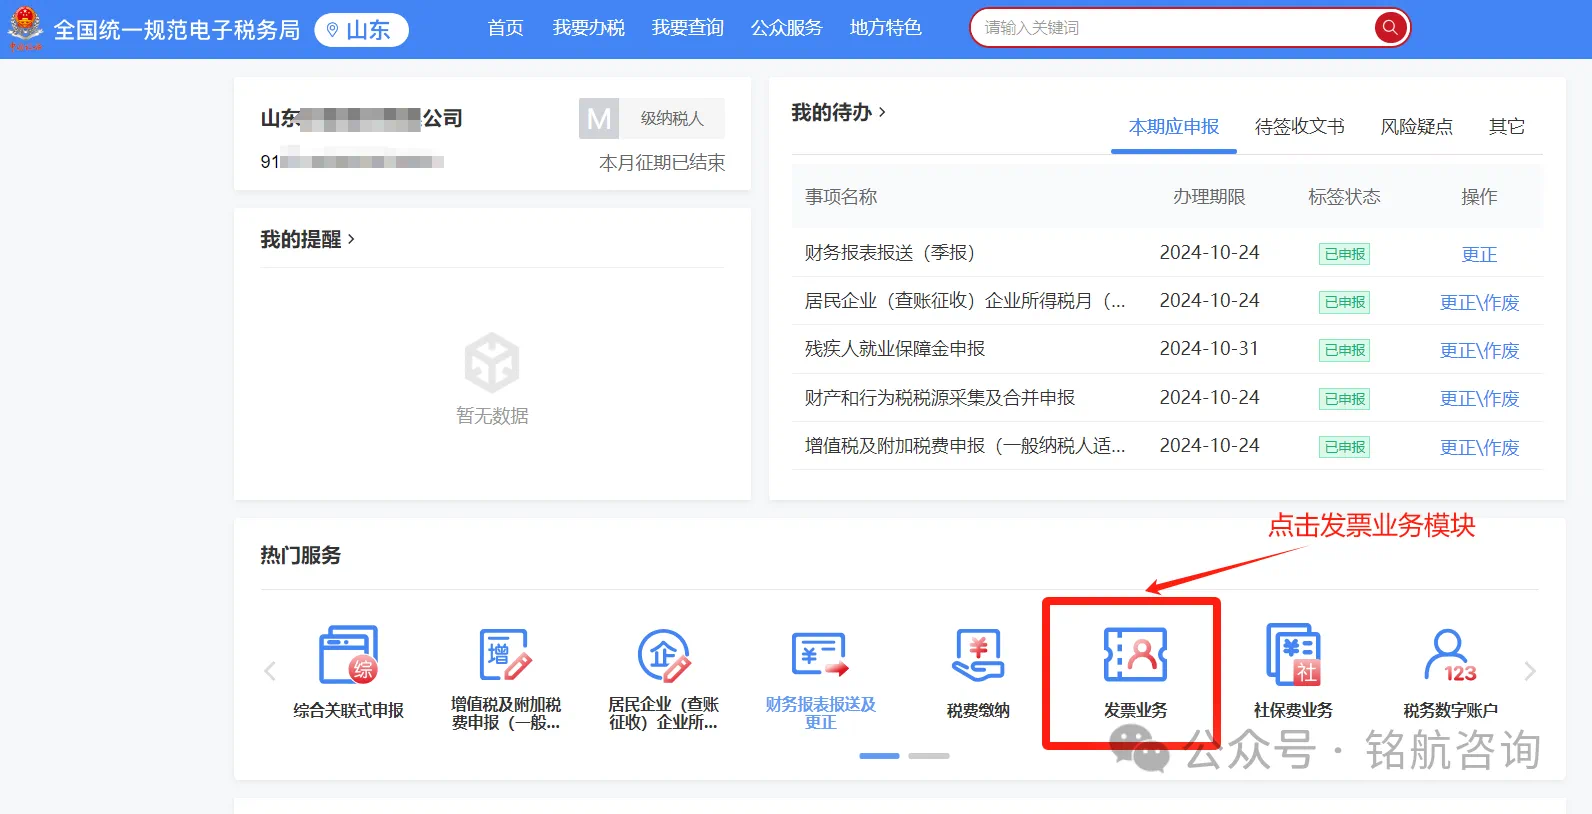
Task: Click the 发票业务 invoice module icon
Action: [x=1135, y=656]
